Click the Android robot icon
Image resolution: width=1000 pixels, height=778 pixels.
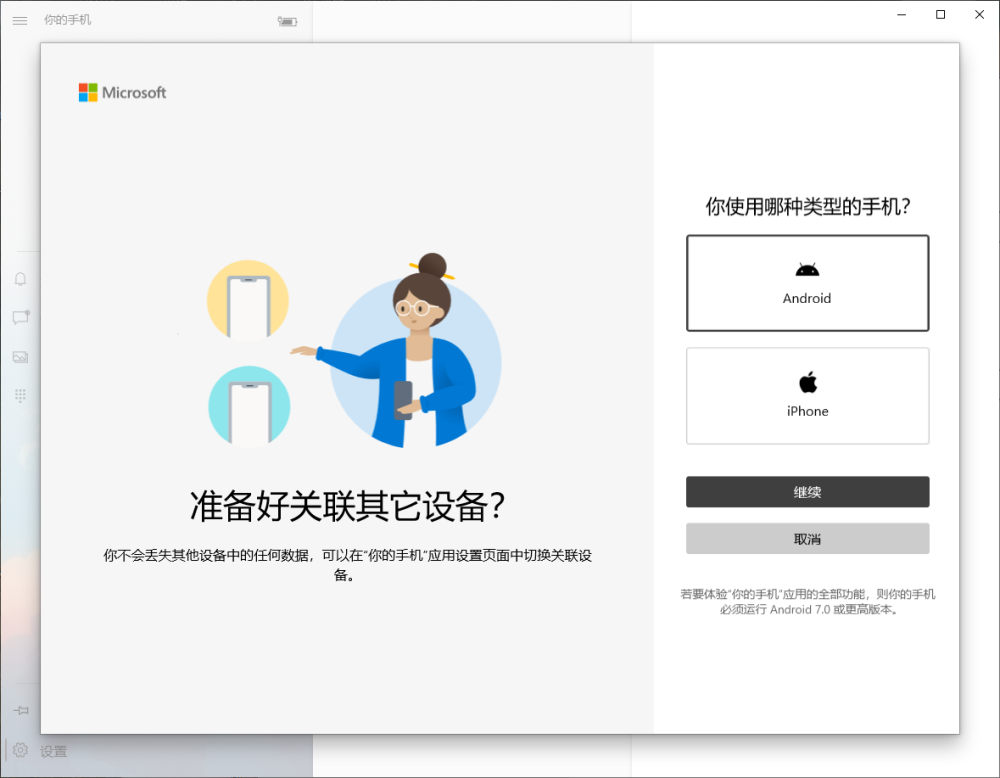pyautogui.click(x=807, y=270)
